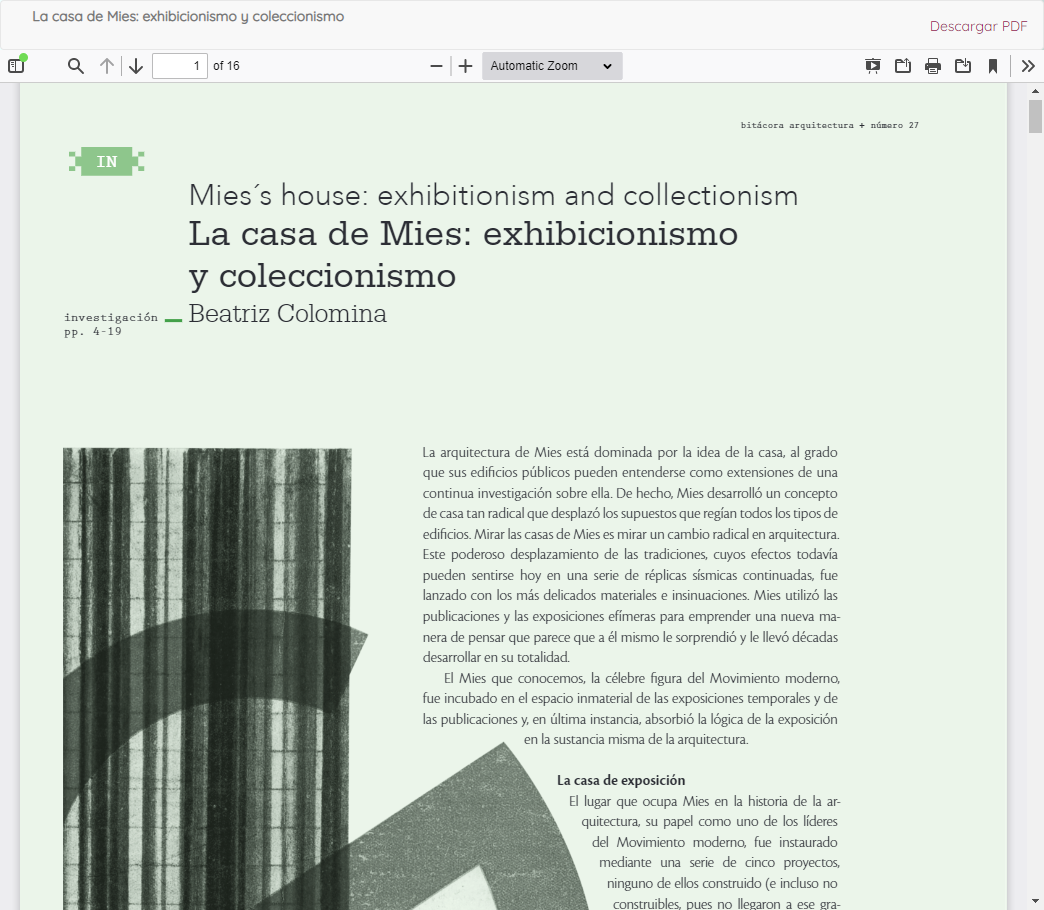Click the Spanish title 'La casa de Mies: exhibicionismo'
This screenshot has width=1044, height=910.
[463, 234]
